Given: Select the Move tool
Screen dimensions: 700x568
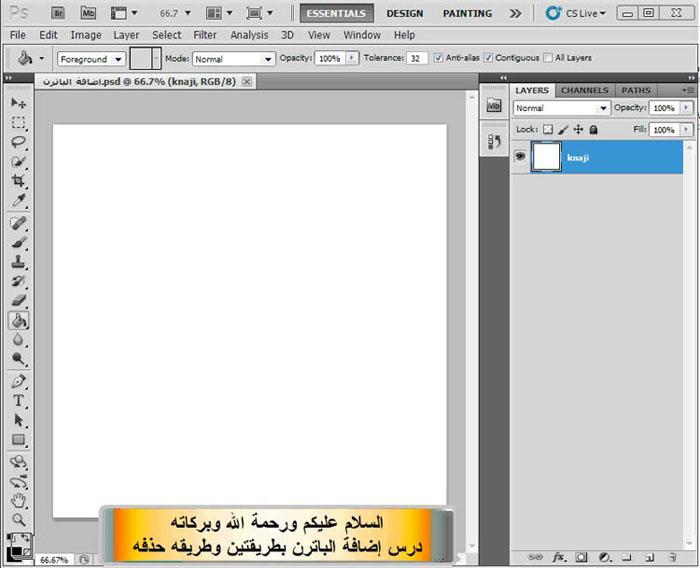Looking at the screenshot, I should coord(19,103).
